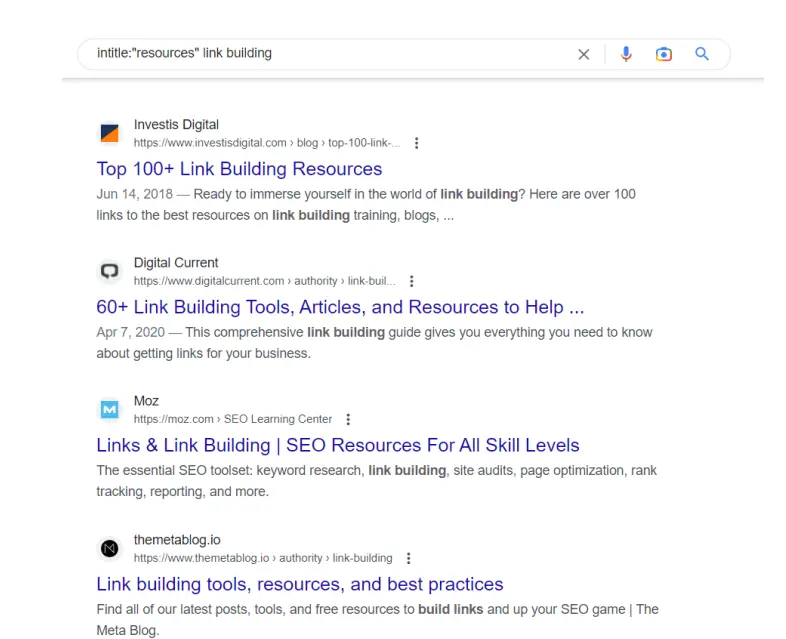Click the blue magnifier search icon
The width and height of the screenshot is (786, 639).
(x=702, y=54)
